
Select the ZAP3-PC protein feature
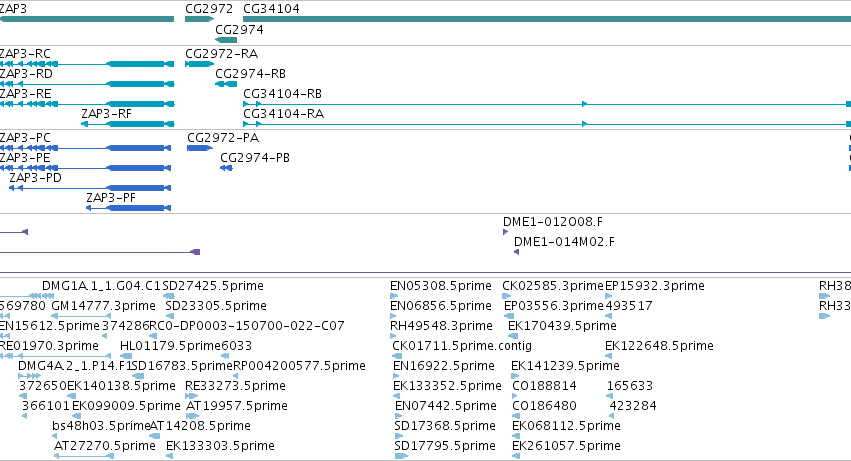pyautogui.click(x=85, y=148)
